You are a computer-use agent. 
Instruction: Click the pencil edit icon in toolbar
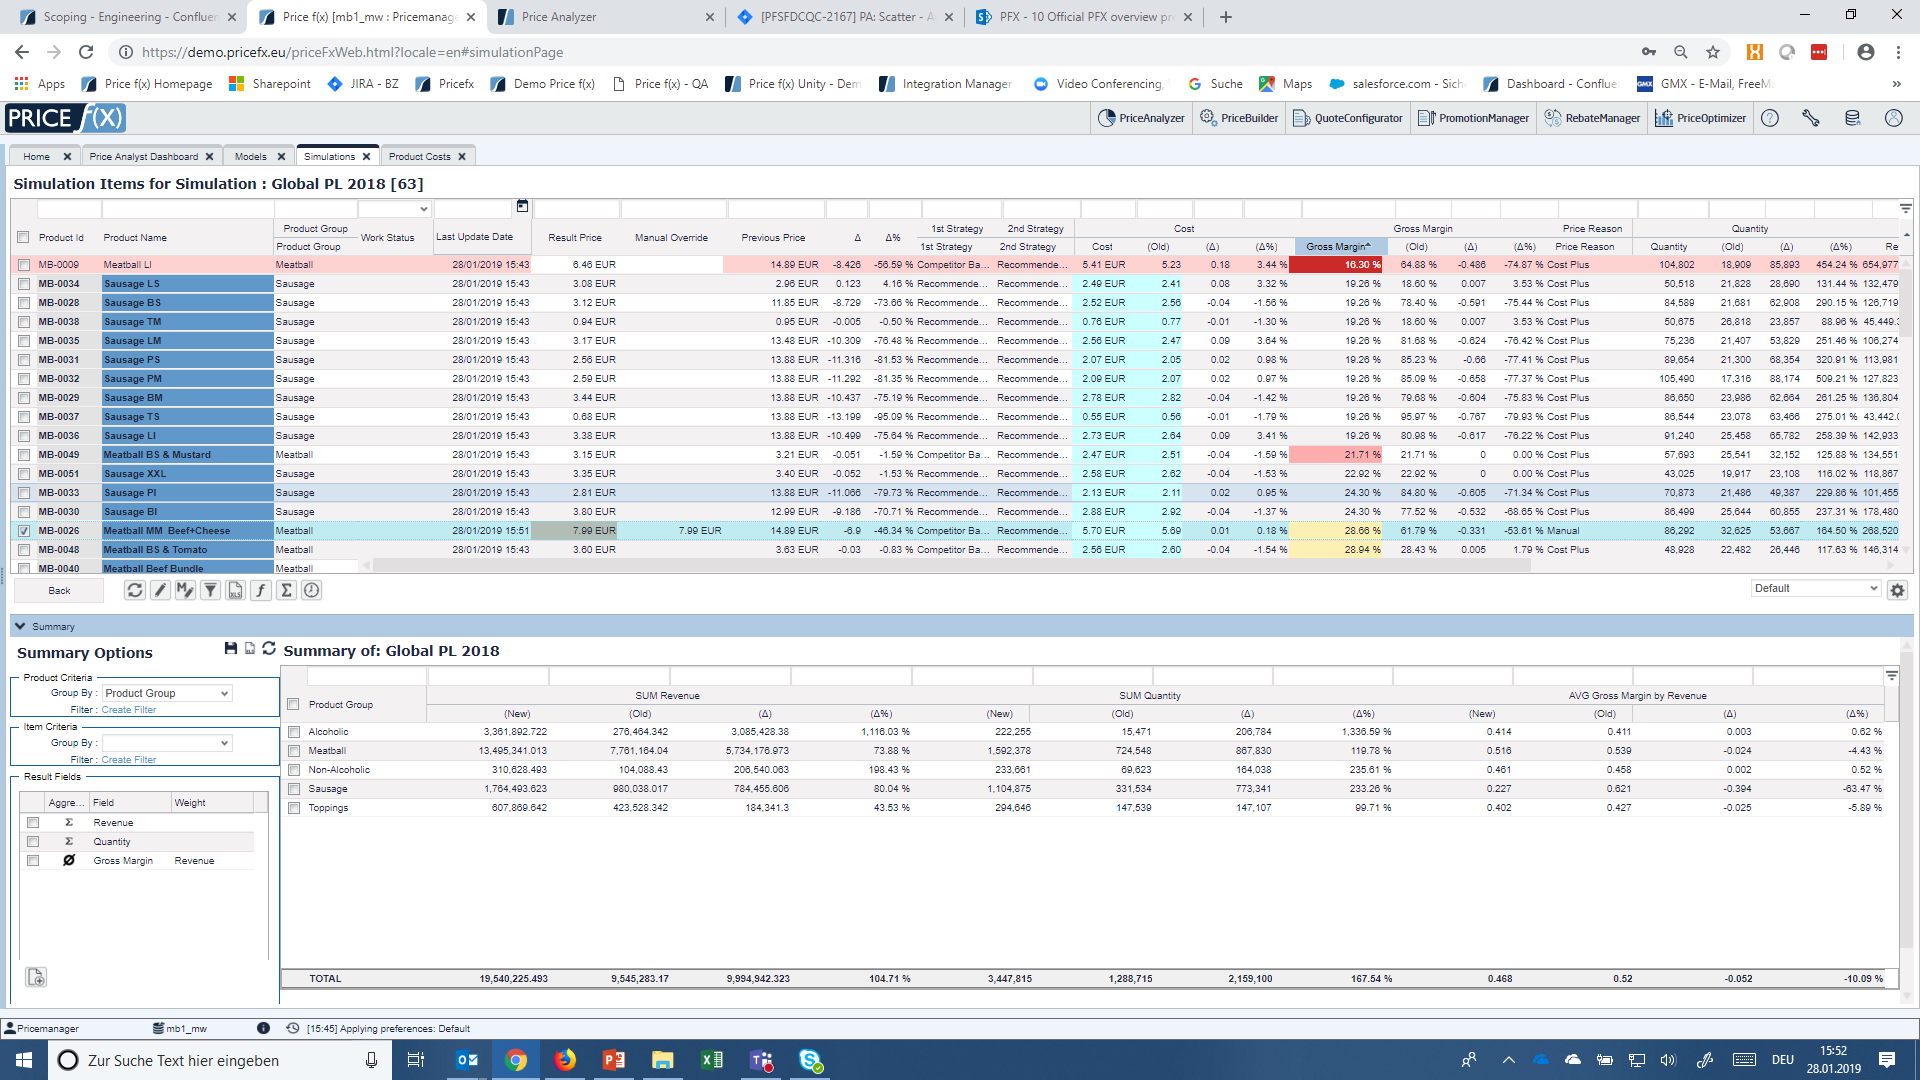click(x=159, y=590)
